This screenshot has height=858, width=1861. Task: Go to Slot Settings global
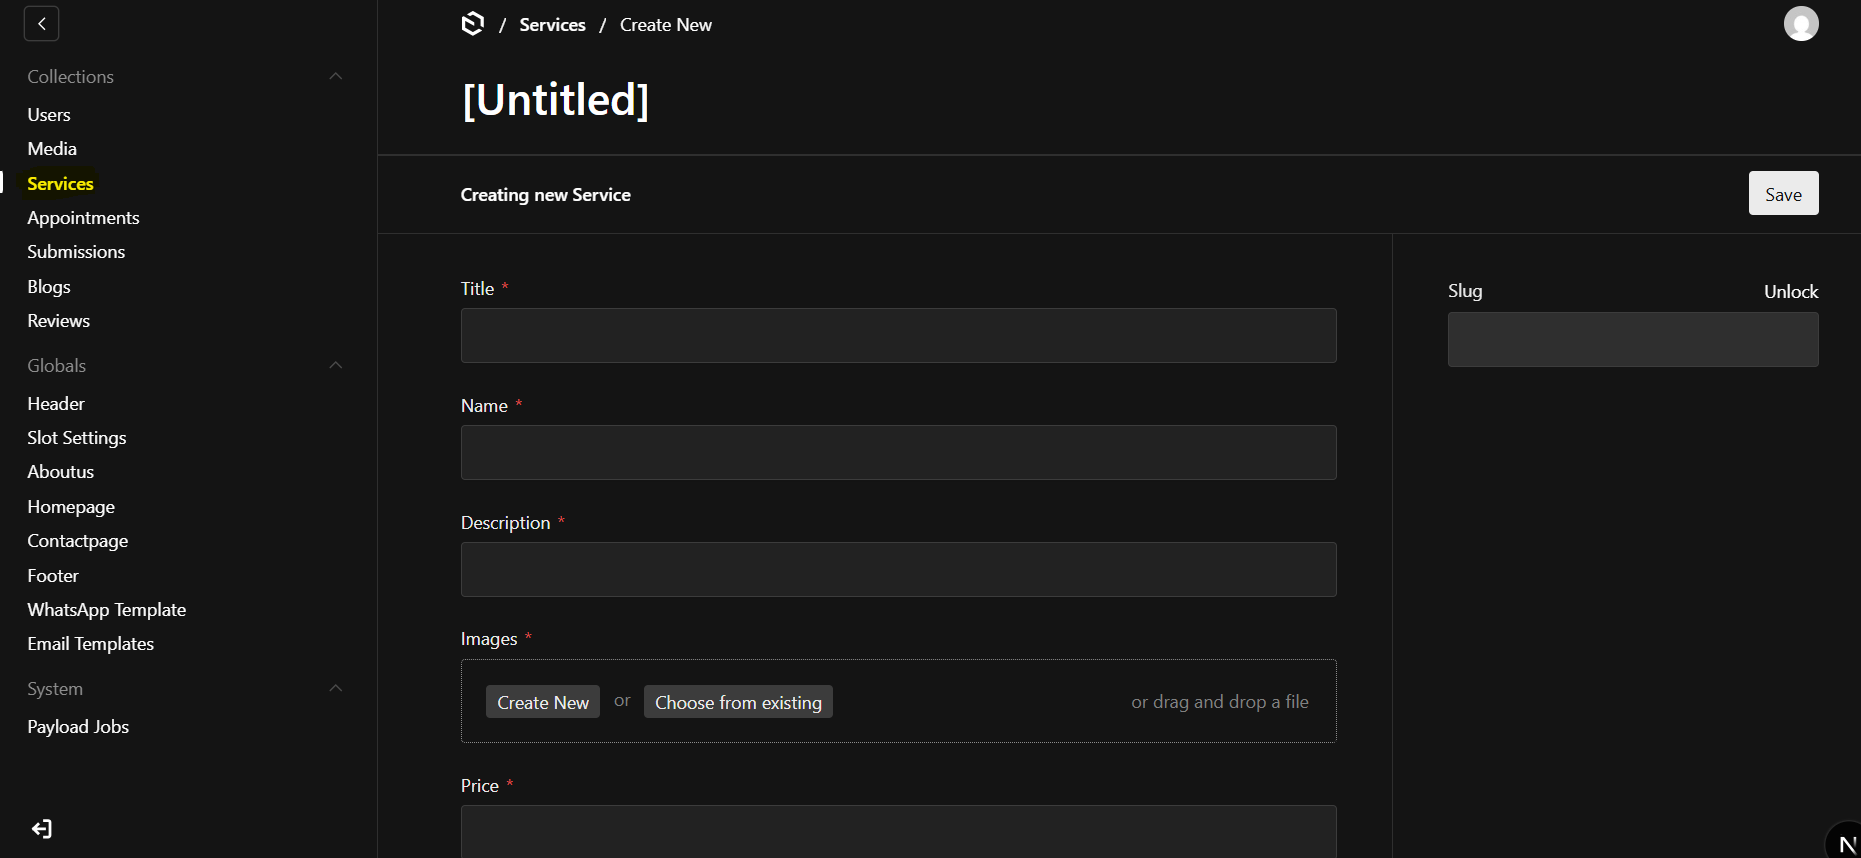point(77,438)
